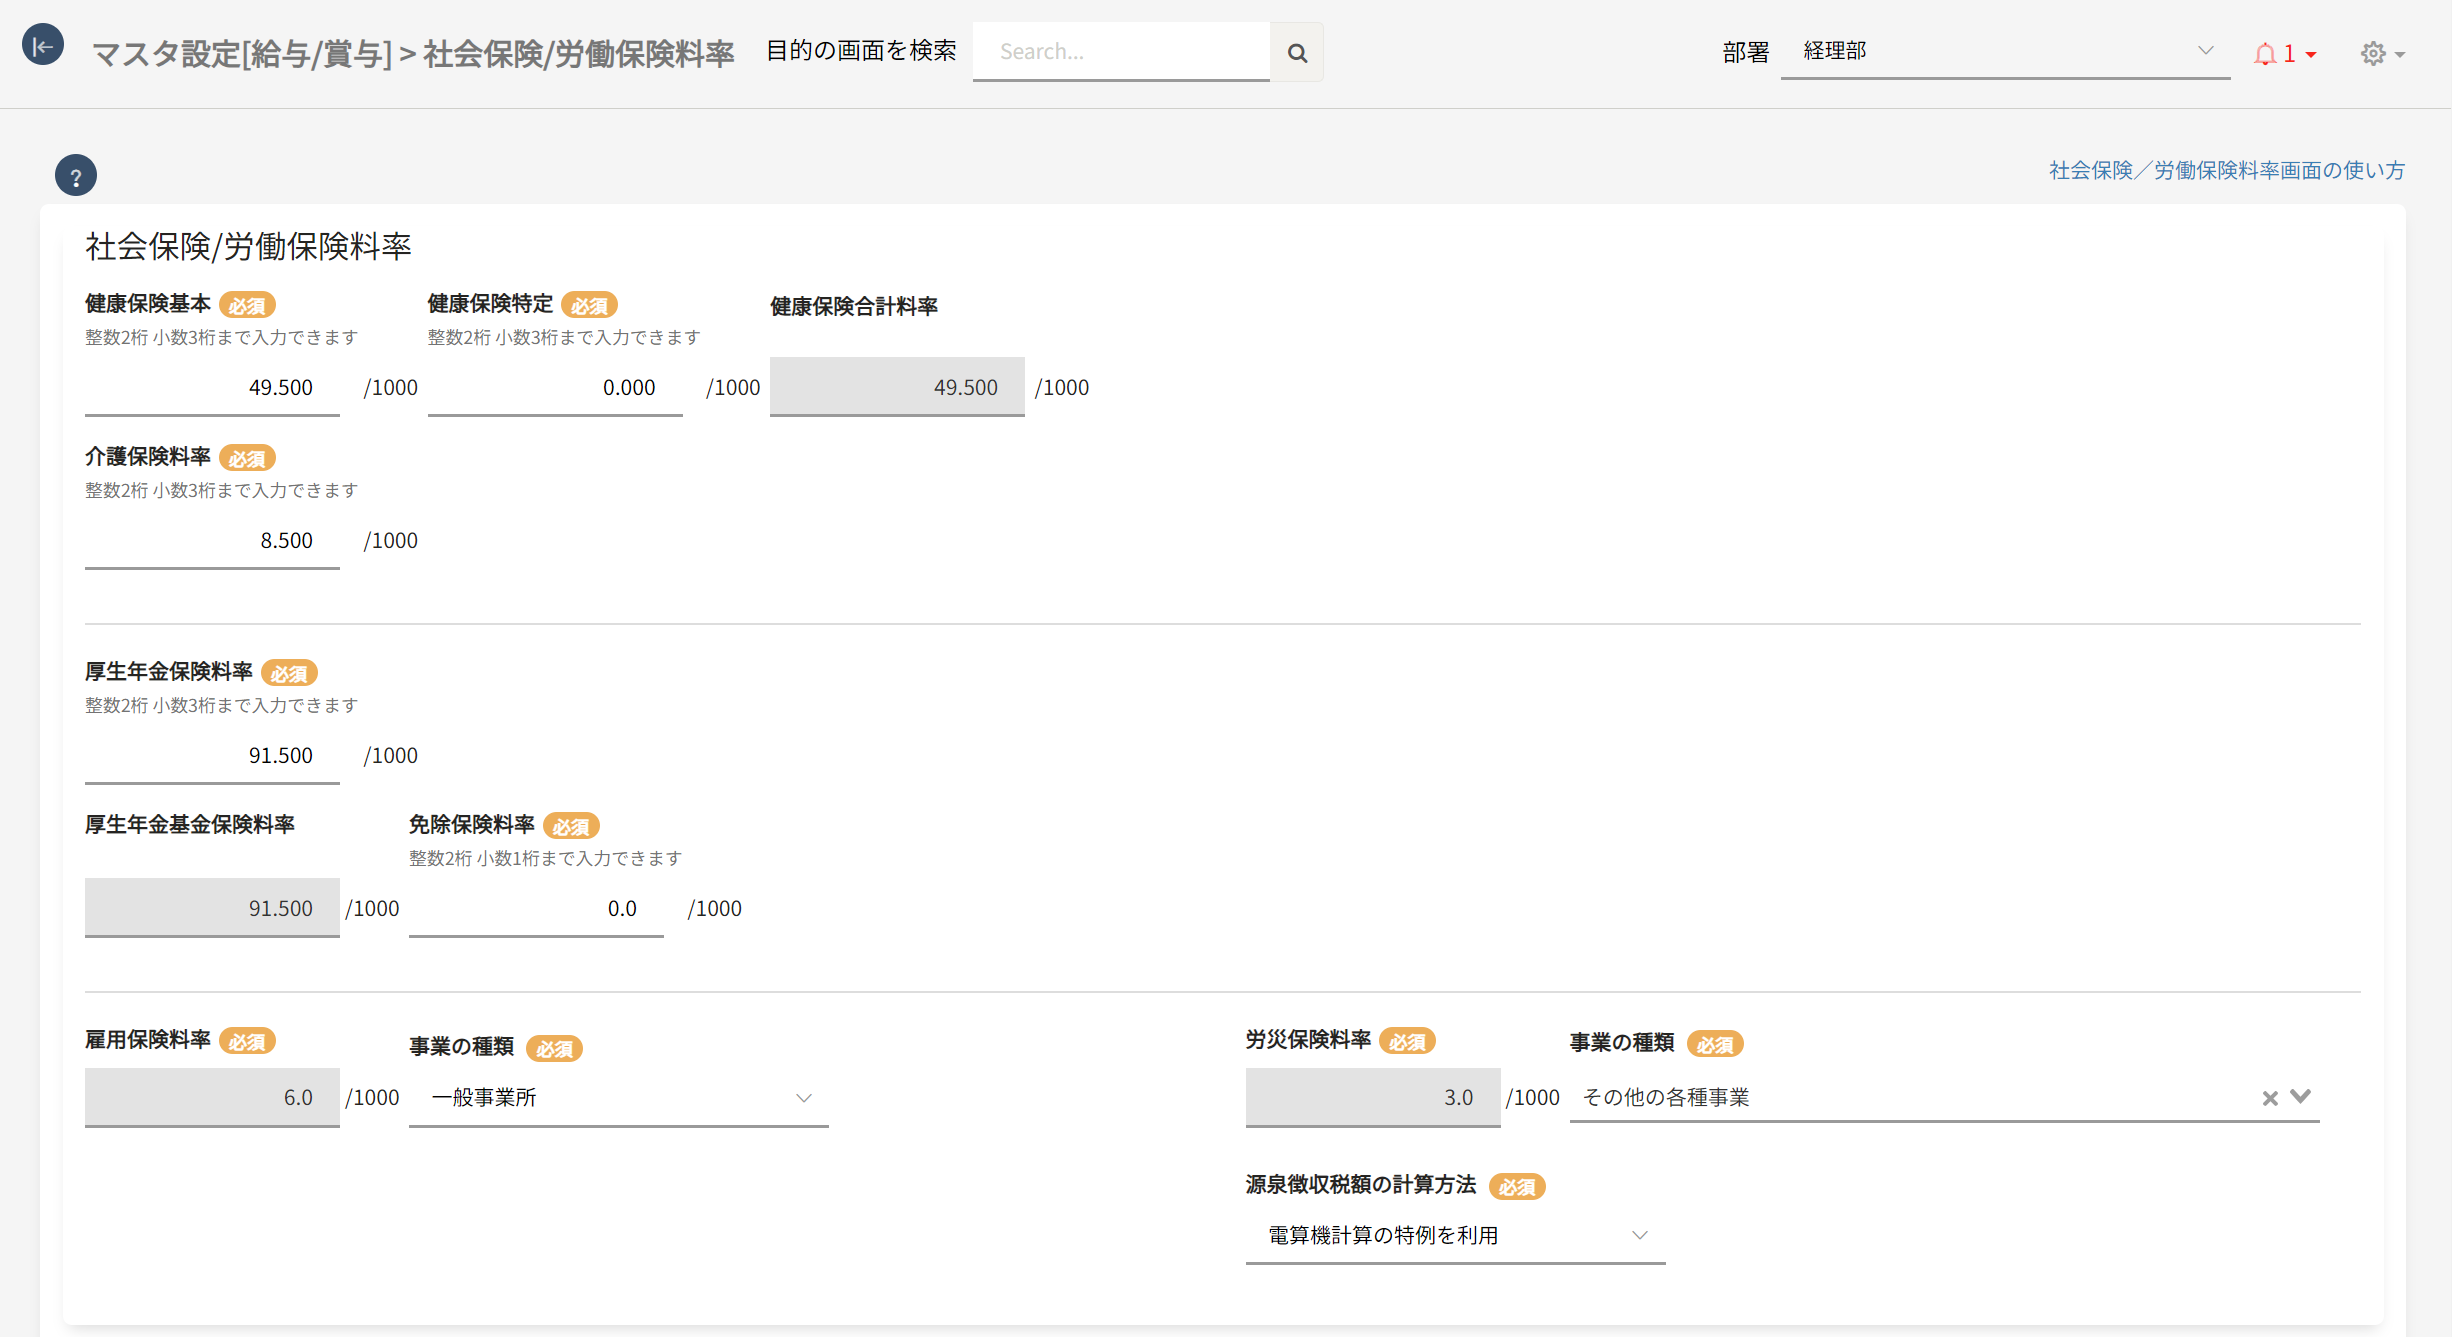
Task: Open 一般事業所 business type dropdown
Action: coord(618,1098)
